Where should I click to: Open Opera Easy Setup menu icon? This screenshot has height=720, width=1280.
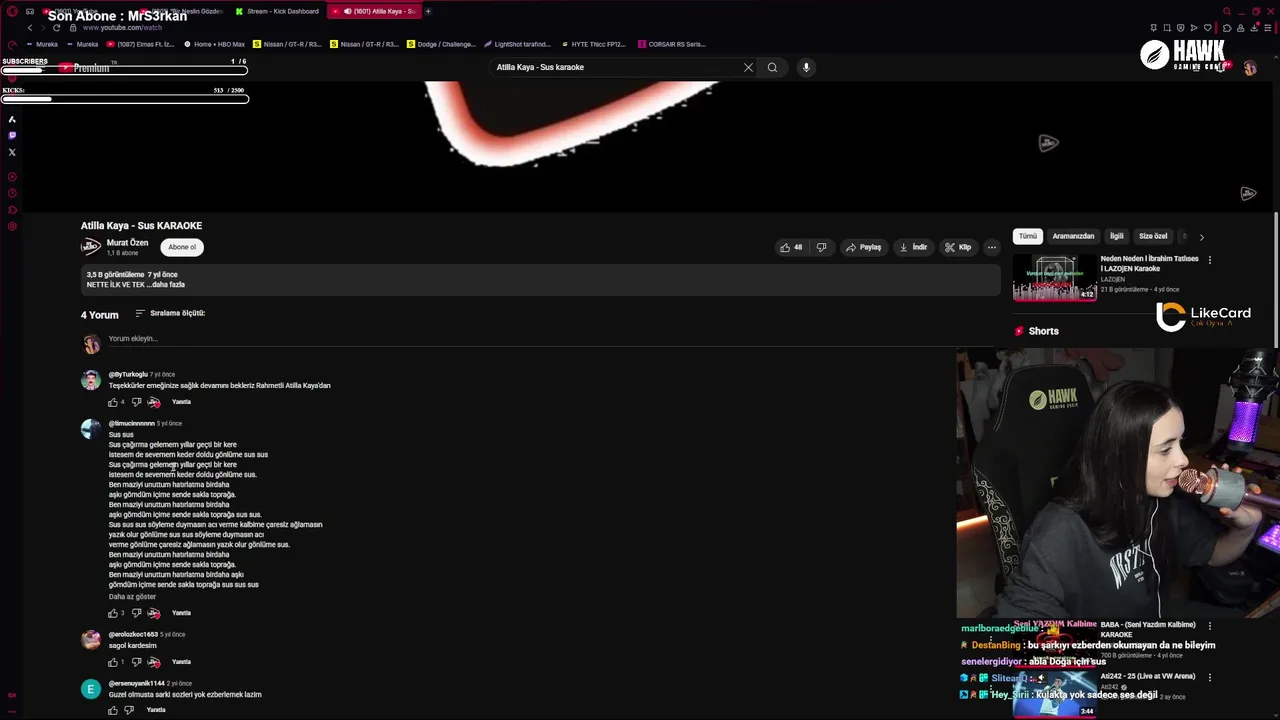1267,28
